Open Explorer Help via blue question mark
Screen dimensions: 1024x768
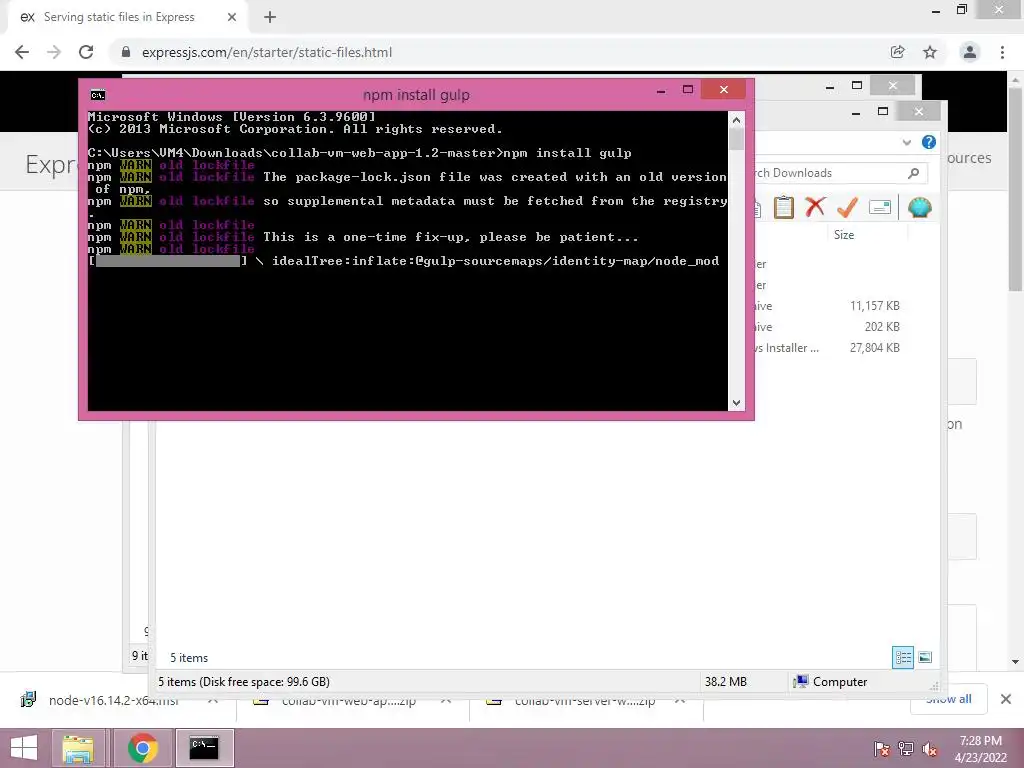(x=929, y=142)
